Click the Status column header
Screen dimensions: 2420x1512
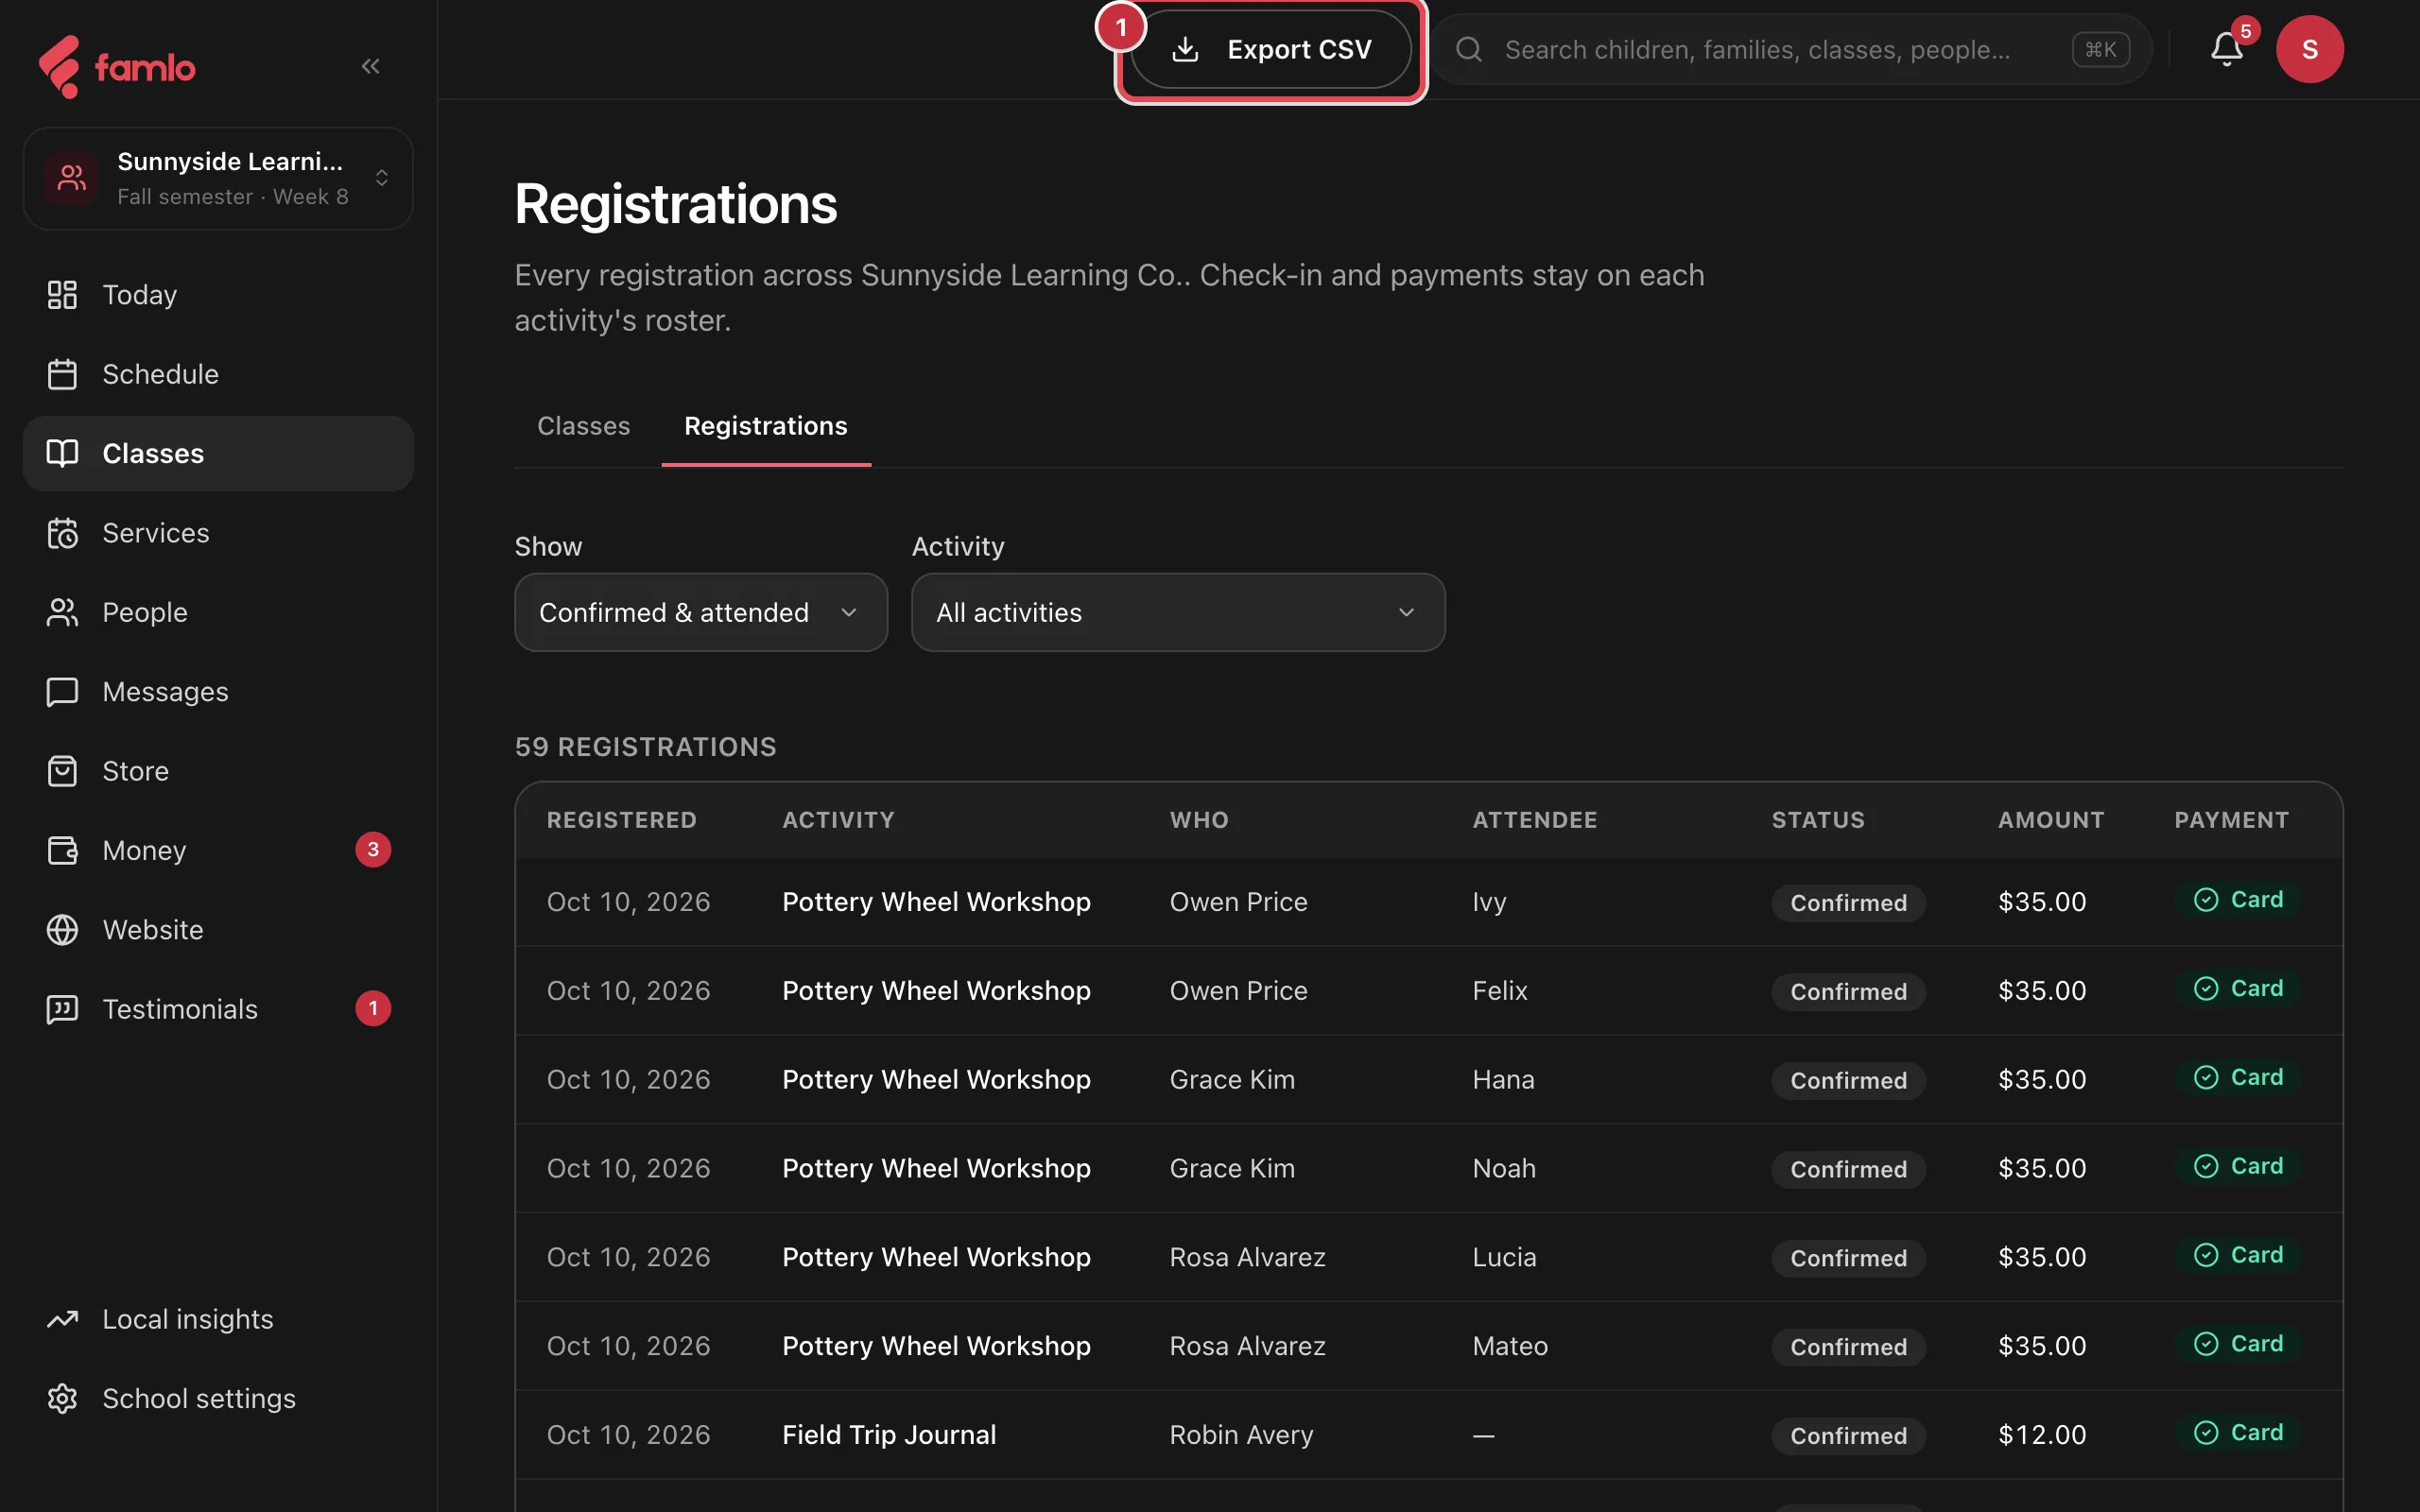pyautogui.click(x=1818, y=820)
